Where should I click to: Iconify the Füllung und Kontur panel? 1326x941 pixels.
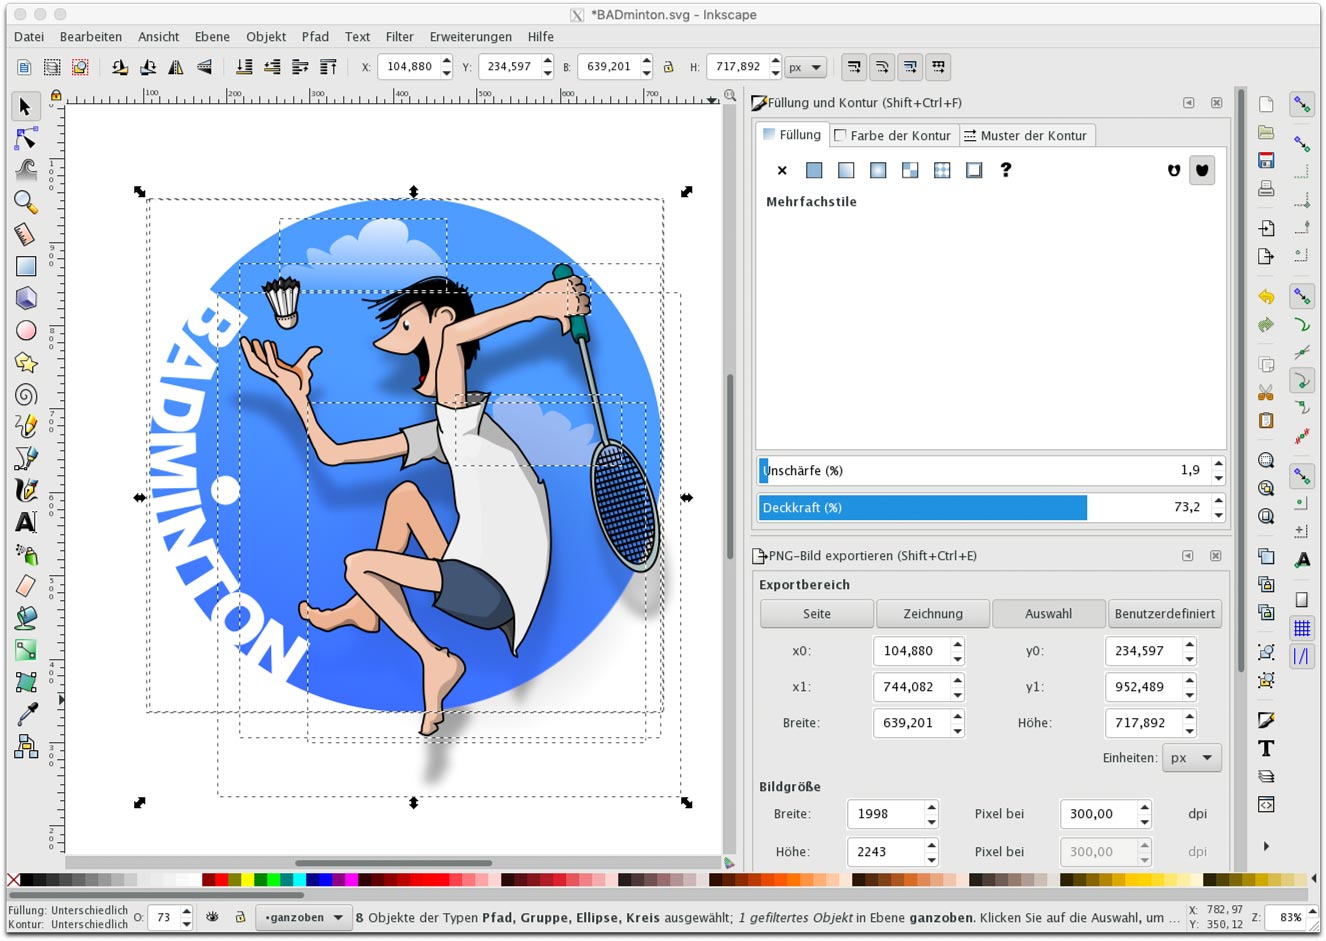pos(1188,103)
